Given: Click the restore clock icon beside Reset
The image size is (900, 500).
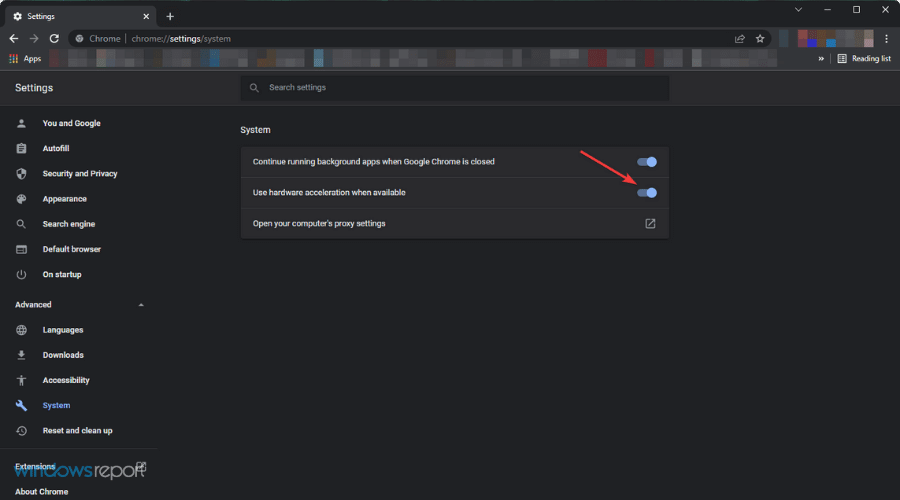Looking at the screenshot, I should [x=21, y=431].
